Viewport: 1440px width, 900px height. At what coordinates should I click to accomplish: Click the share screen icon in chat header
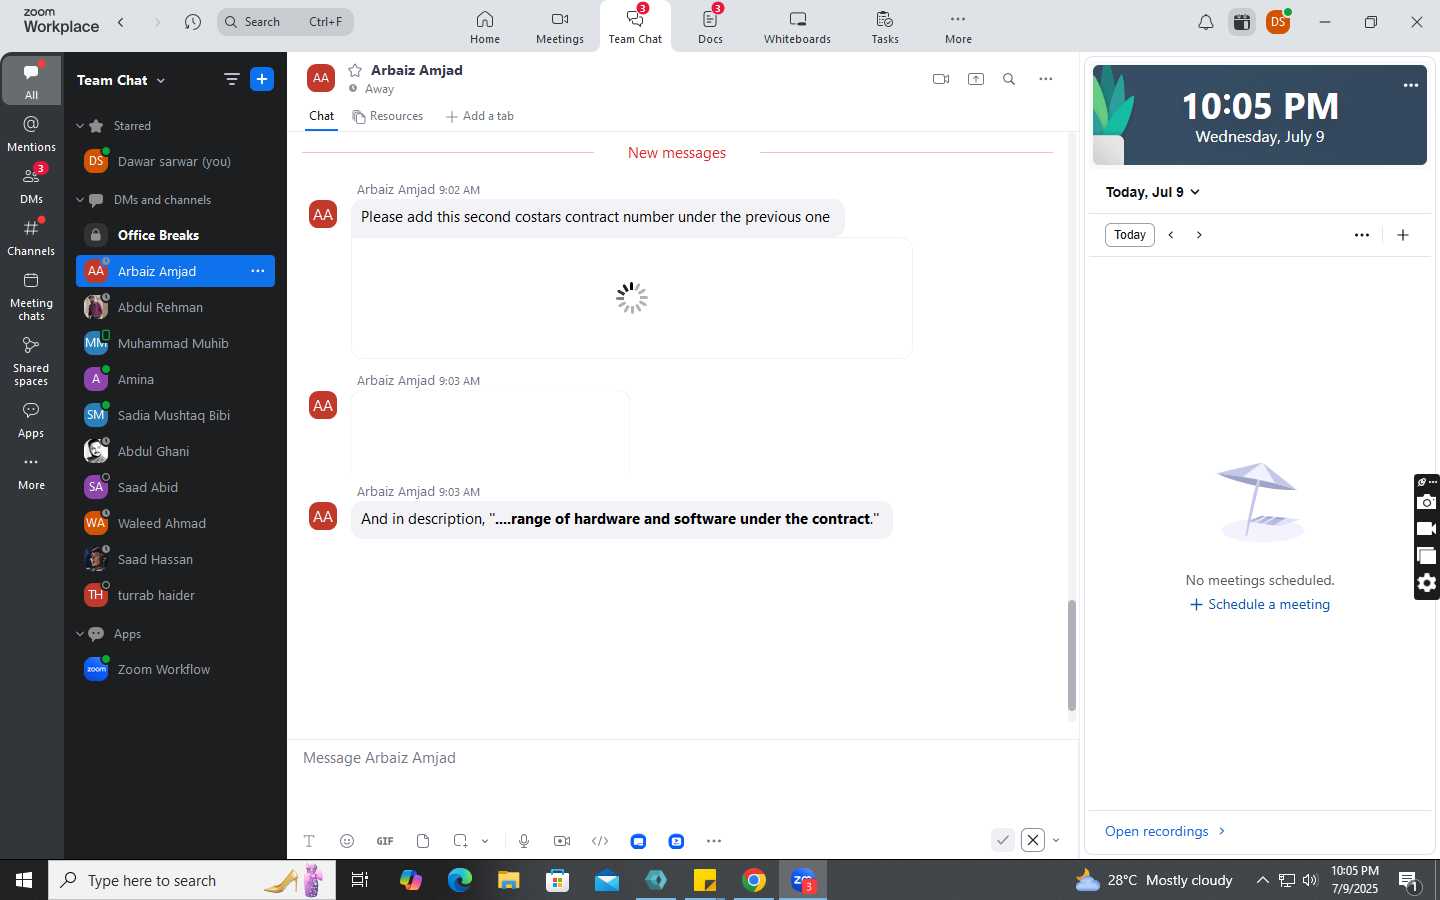coord(976,79)
